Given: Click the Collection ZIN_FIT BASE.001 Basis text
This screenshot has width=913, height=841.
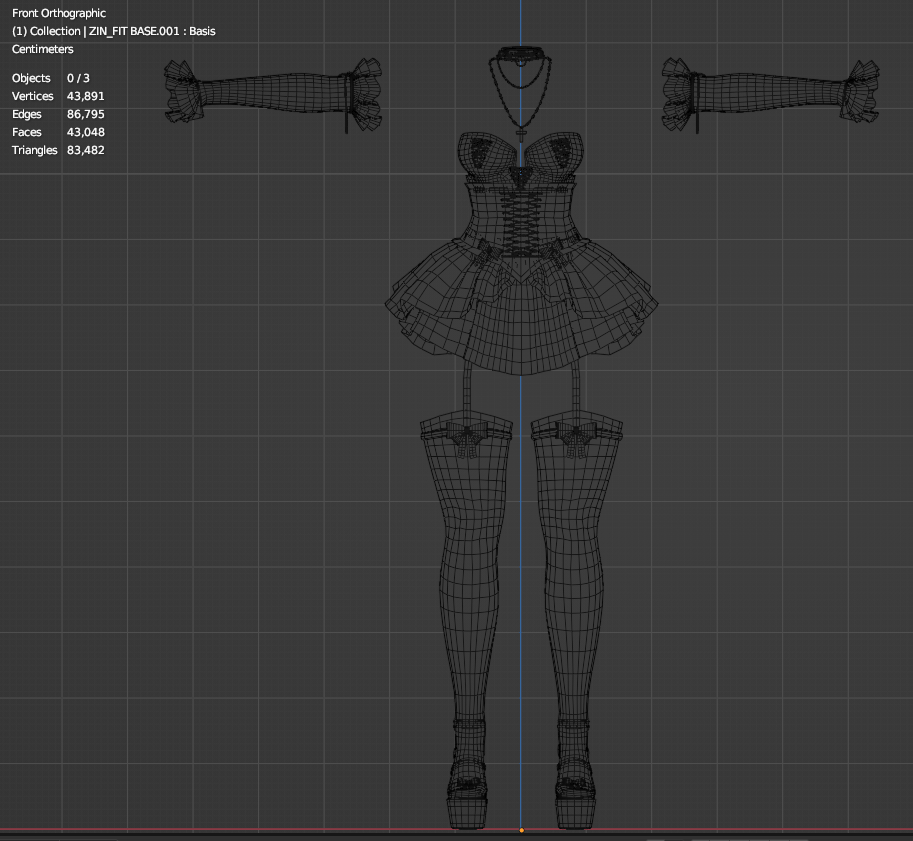Looking at the screenshot, I should pyautogui.click(x=114, y=31).
